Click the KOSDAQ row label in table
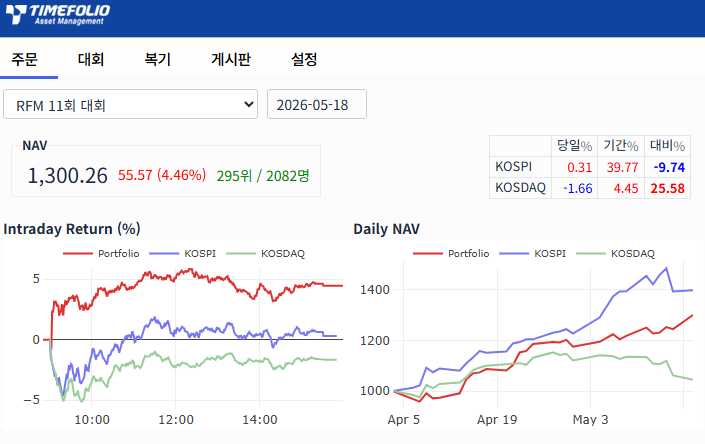705x444 pixels. coord(520,187)
